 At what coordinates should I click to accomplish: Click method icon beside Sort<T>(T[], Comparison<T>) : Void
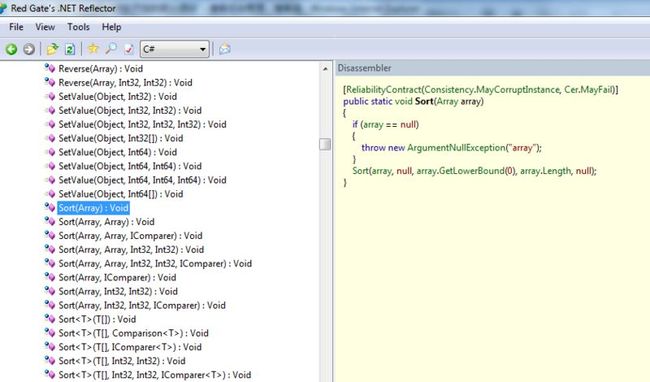tap(50, 333)
